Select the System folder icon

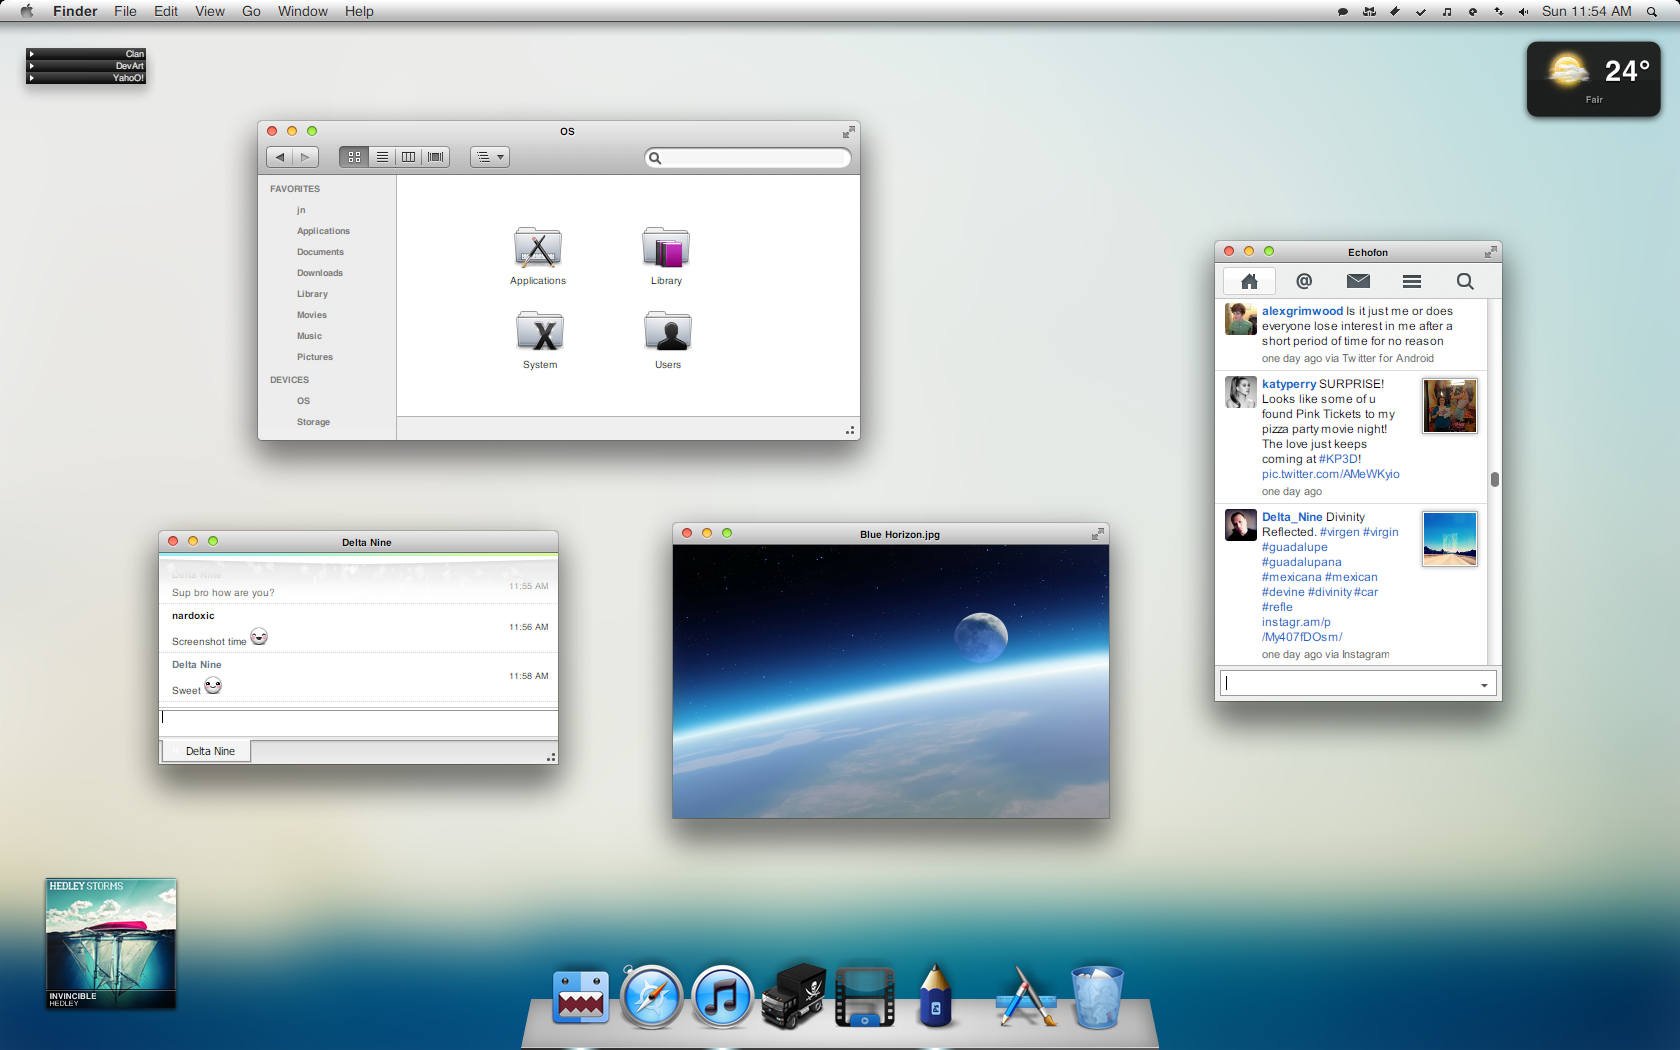click(540, 331)
